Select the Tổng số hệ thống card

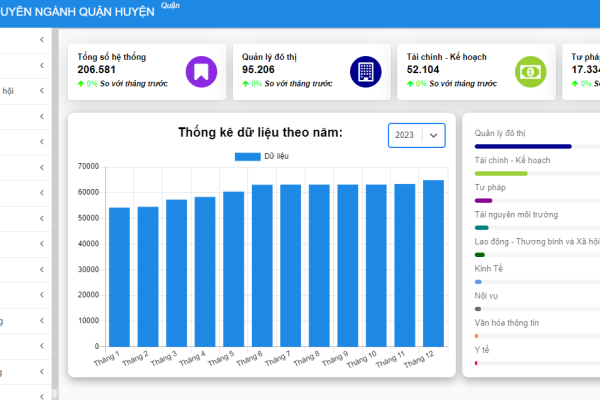coord(147,72)
